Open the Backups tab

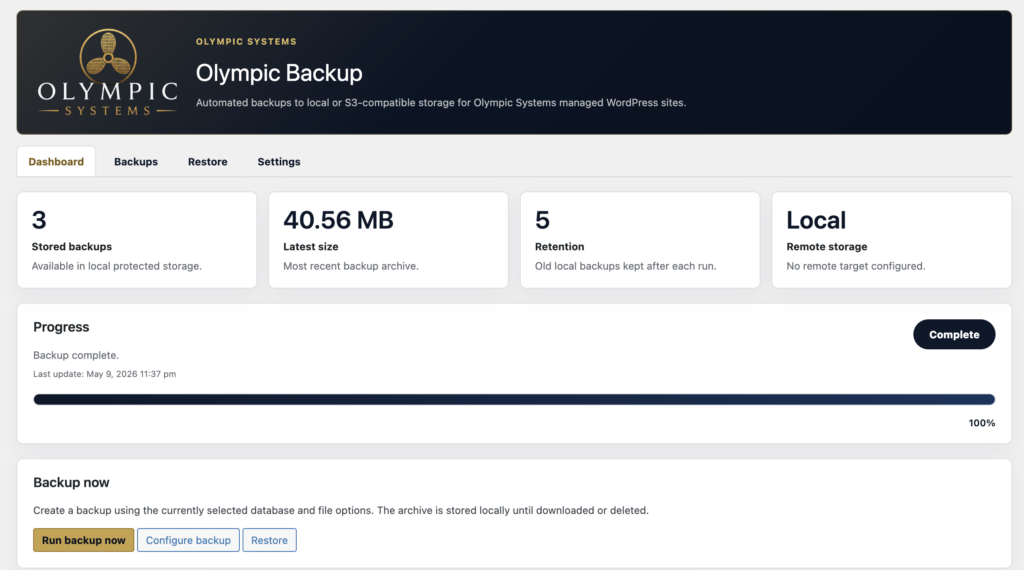(136, 161)
